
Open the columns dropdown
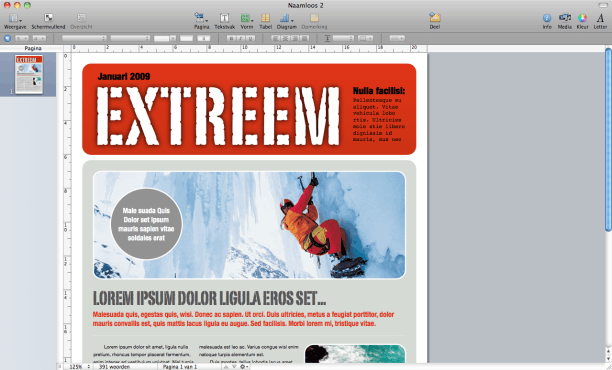[366, 38]
